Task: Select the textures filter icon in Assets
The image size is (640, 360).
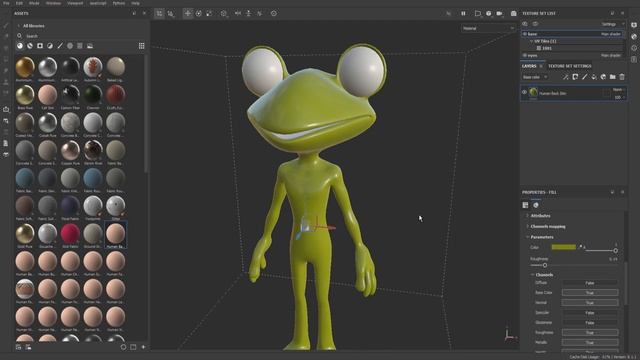Action: tap(80, 46)
